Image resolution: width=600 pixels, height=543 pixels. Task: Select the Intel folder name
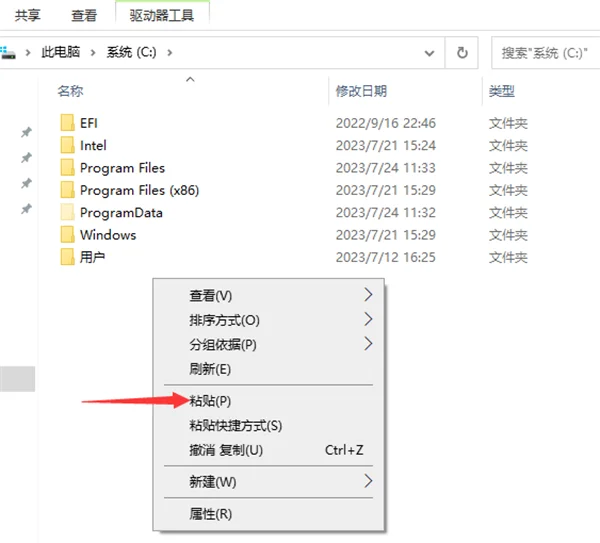pyautogui.click(x=93, y=145)
